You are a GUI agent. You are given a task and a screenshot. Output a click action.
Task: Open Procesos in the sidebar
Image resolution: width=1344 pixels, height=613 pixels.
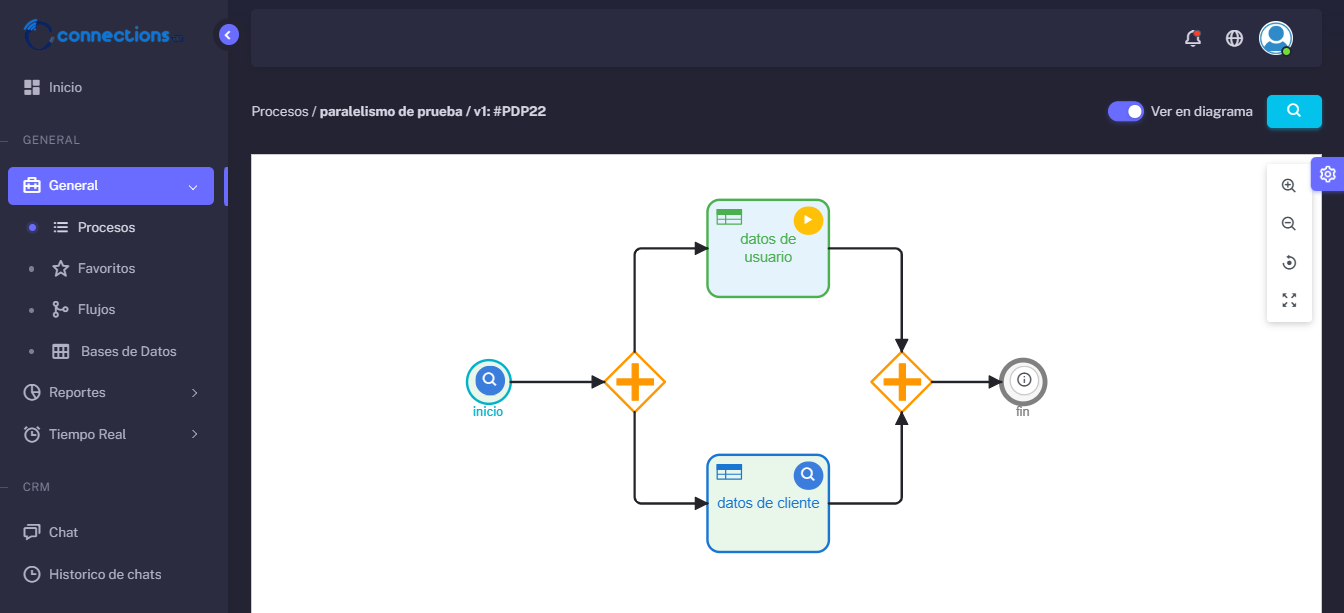tap(106, 228)
